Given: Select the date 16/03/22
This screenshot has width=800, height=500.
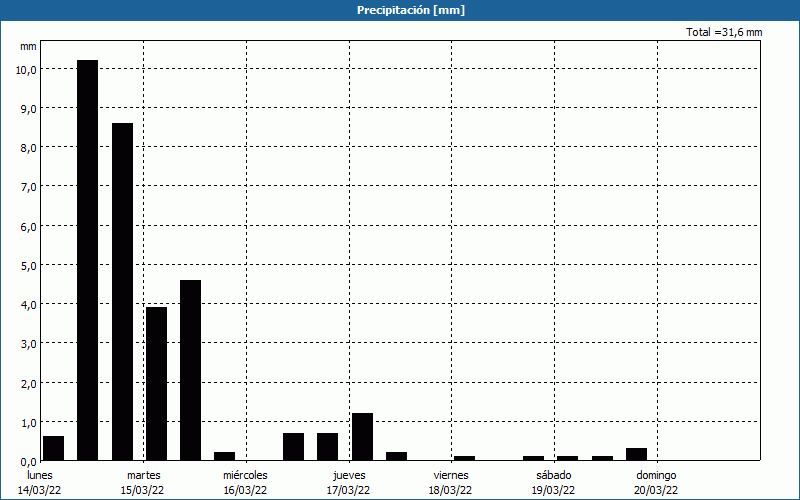Looking at the screenshot, I should (x=245, y=490).
